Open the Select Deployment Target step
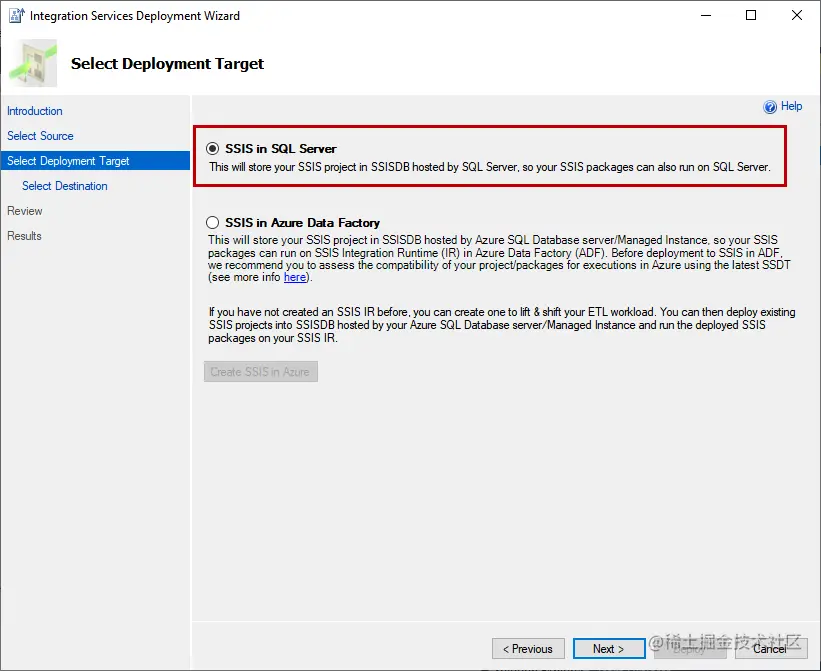 (95, 161)
